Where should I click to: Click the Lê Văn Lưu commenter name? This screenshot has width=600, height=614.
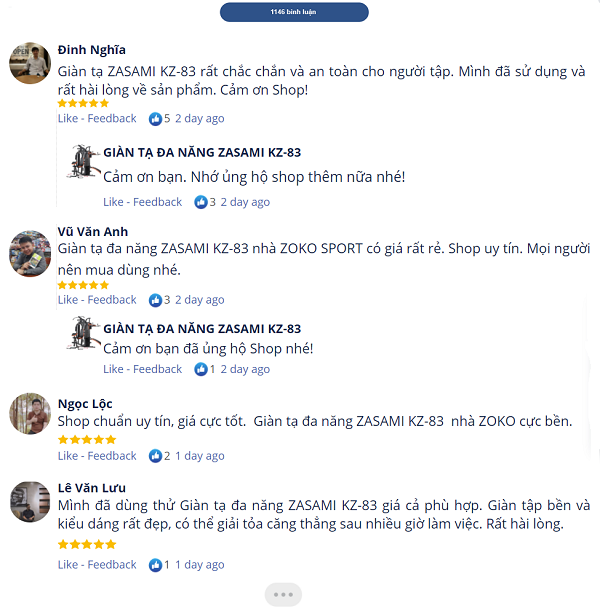(x=92, y=488)
